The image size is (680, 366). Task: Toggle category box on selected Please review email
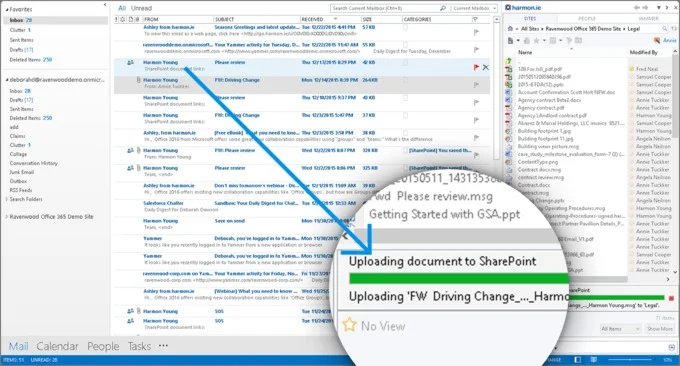pyautogui.click(x=405, y=63)
